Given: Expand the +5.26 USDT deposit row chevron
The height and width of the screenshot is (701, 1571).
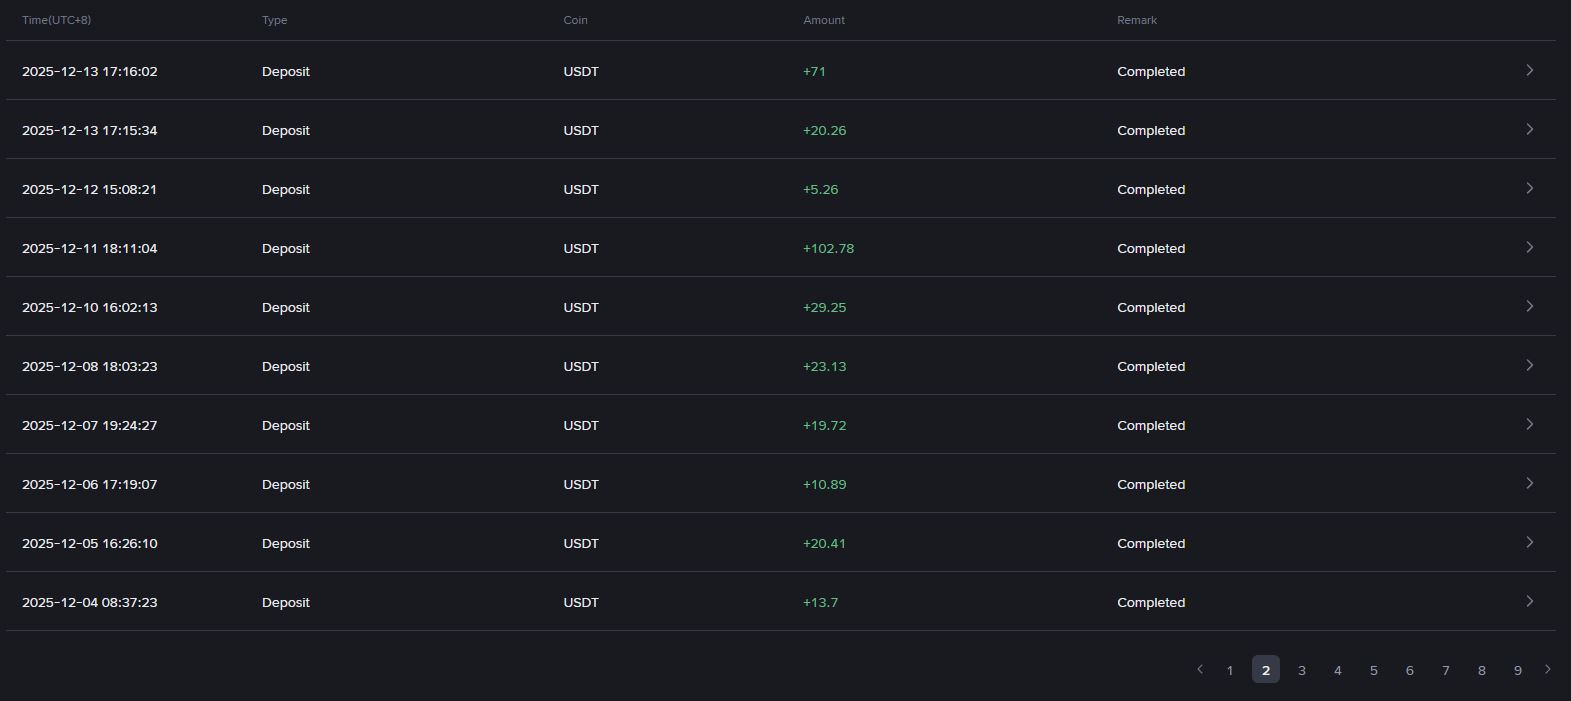Looking at the screenshot, I should [x=1529, y=188].
